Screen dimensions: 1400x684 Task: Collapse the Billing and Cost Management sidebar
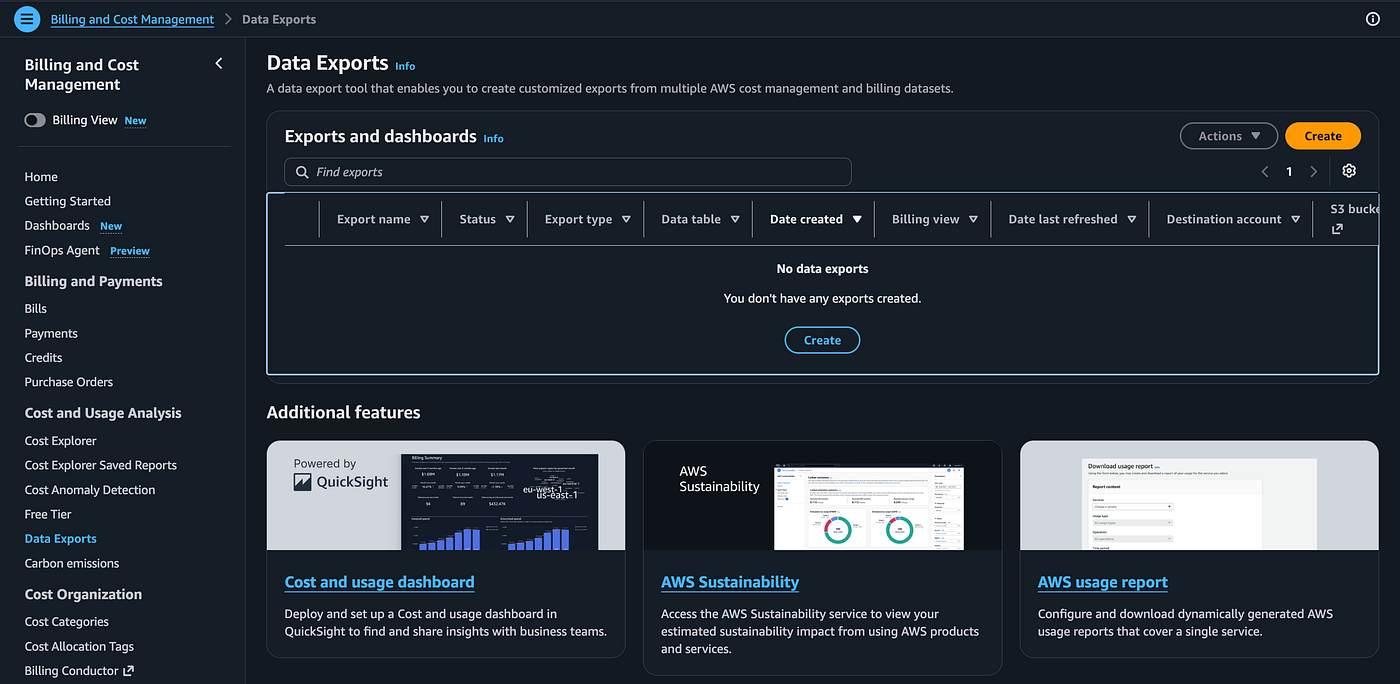pos(219,64)
